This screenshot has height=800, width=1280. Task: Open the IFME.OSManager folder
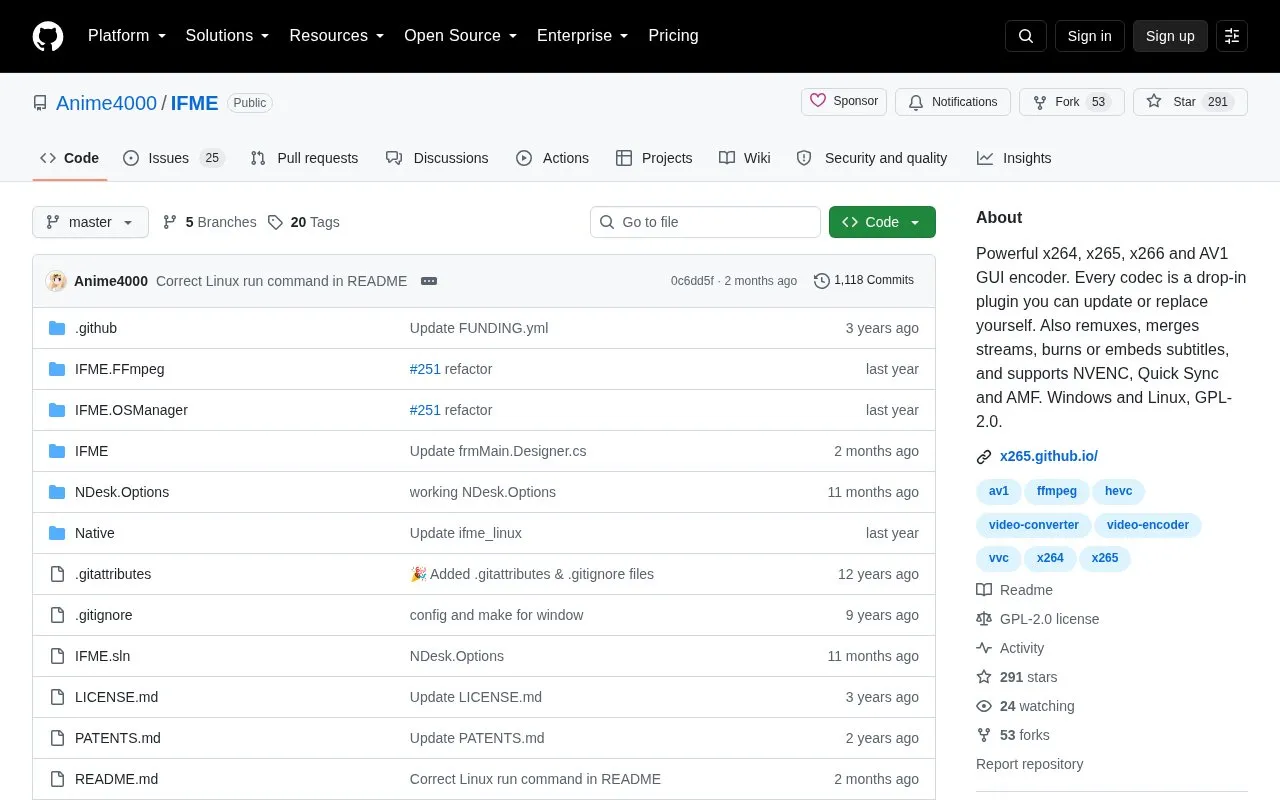point(131,410)
